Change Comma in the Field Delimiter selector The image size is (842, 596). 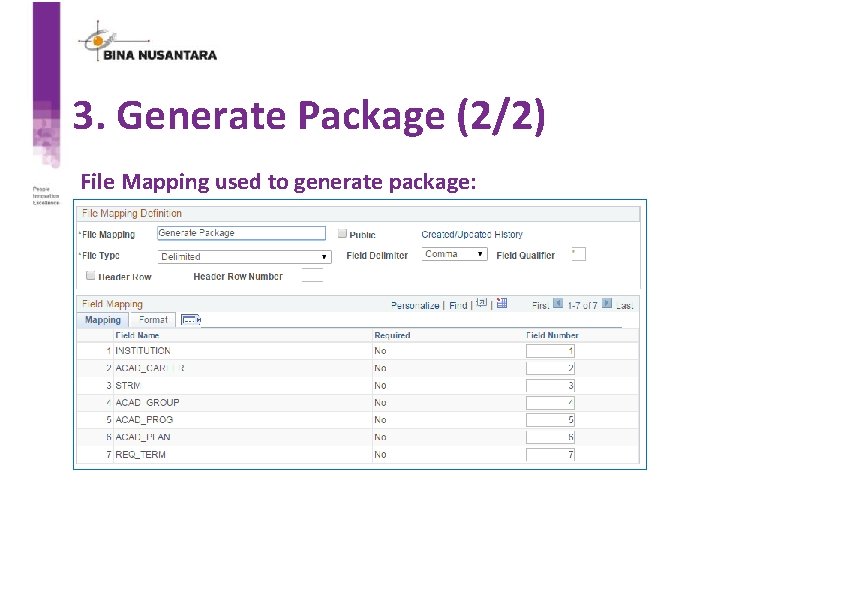pyautogui.click(x=453, y=256)
